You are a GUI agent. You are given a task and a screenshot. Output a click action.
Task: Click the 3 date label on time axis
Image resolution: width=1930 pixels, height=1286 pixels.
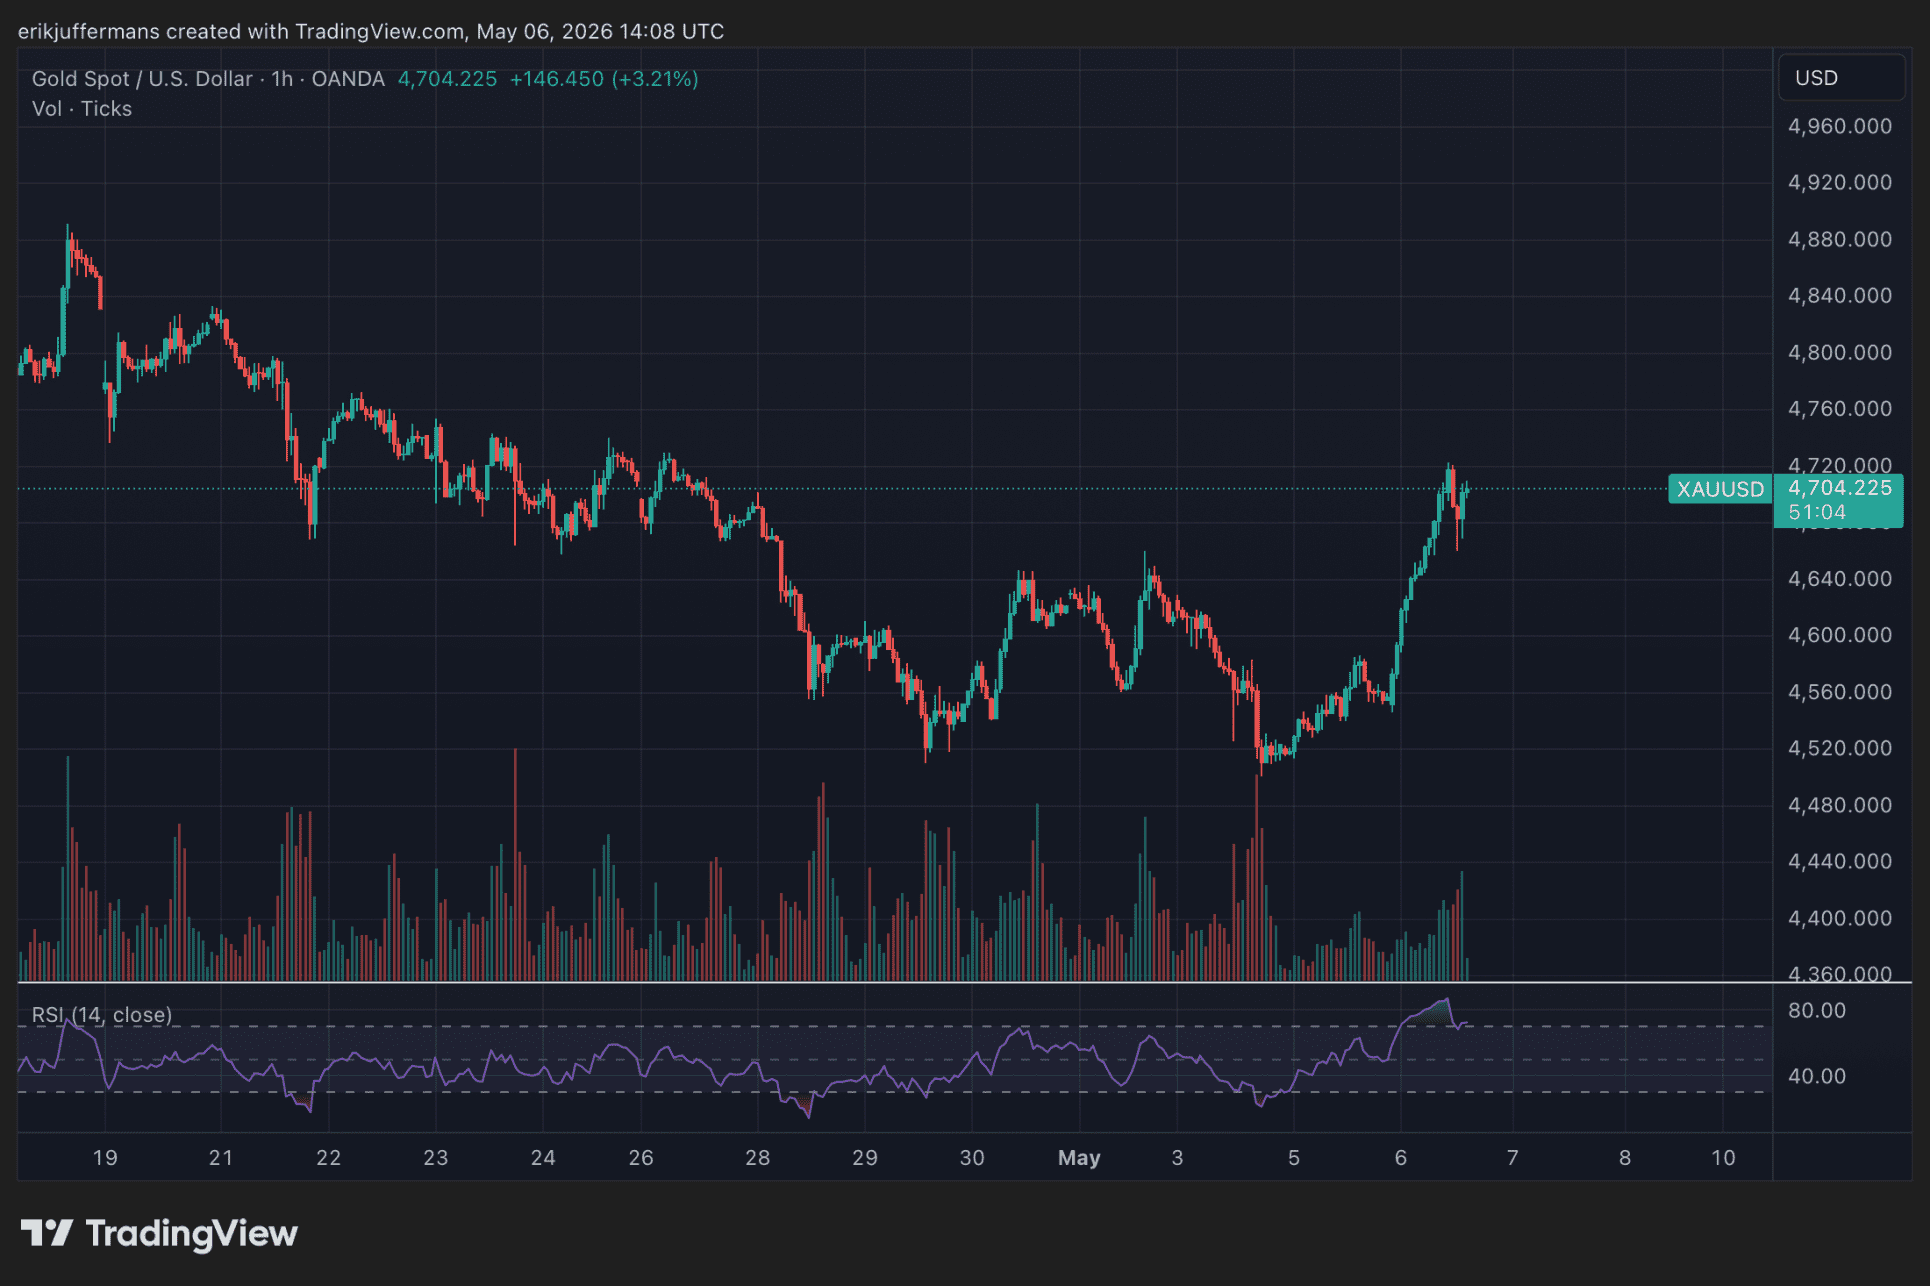coord(1177,1158)
